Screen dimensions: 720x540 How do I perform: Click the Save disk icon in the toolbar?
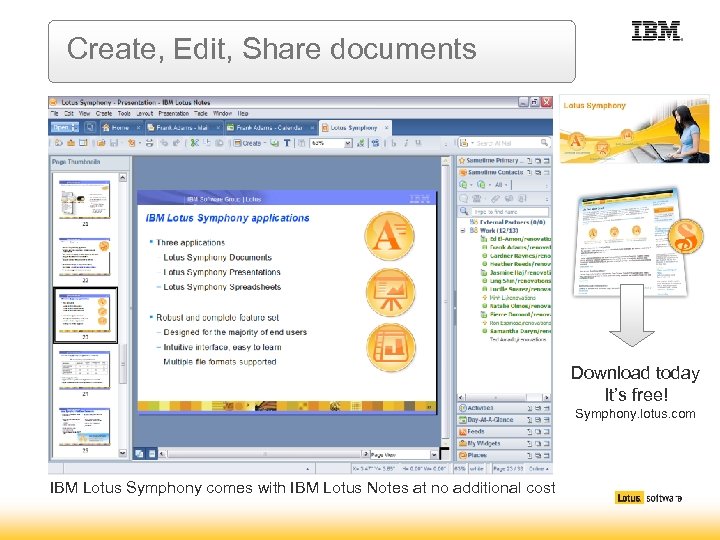(x=114, y=143)
